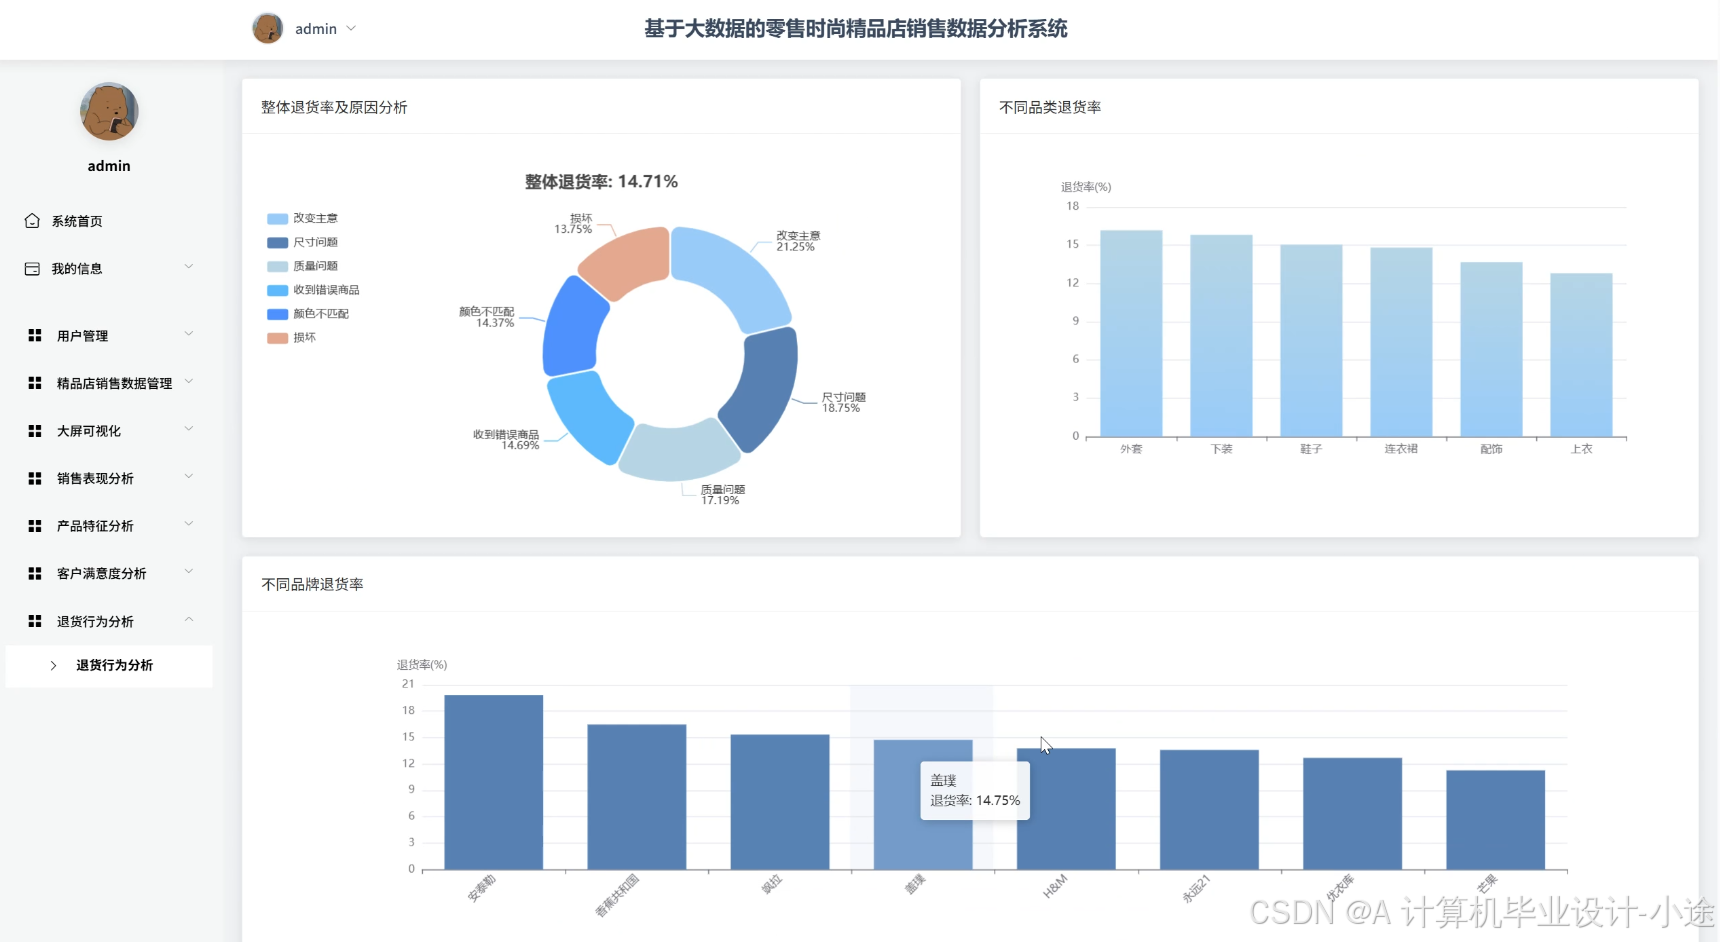Click the home icon beside 系统首页
Image resolution: width=1720 pixels, height=942 pixels.
point(32,221)
